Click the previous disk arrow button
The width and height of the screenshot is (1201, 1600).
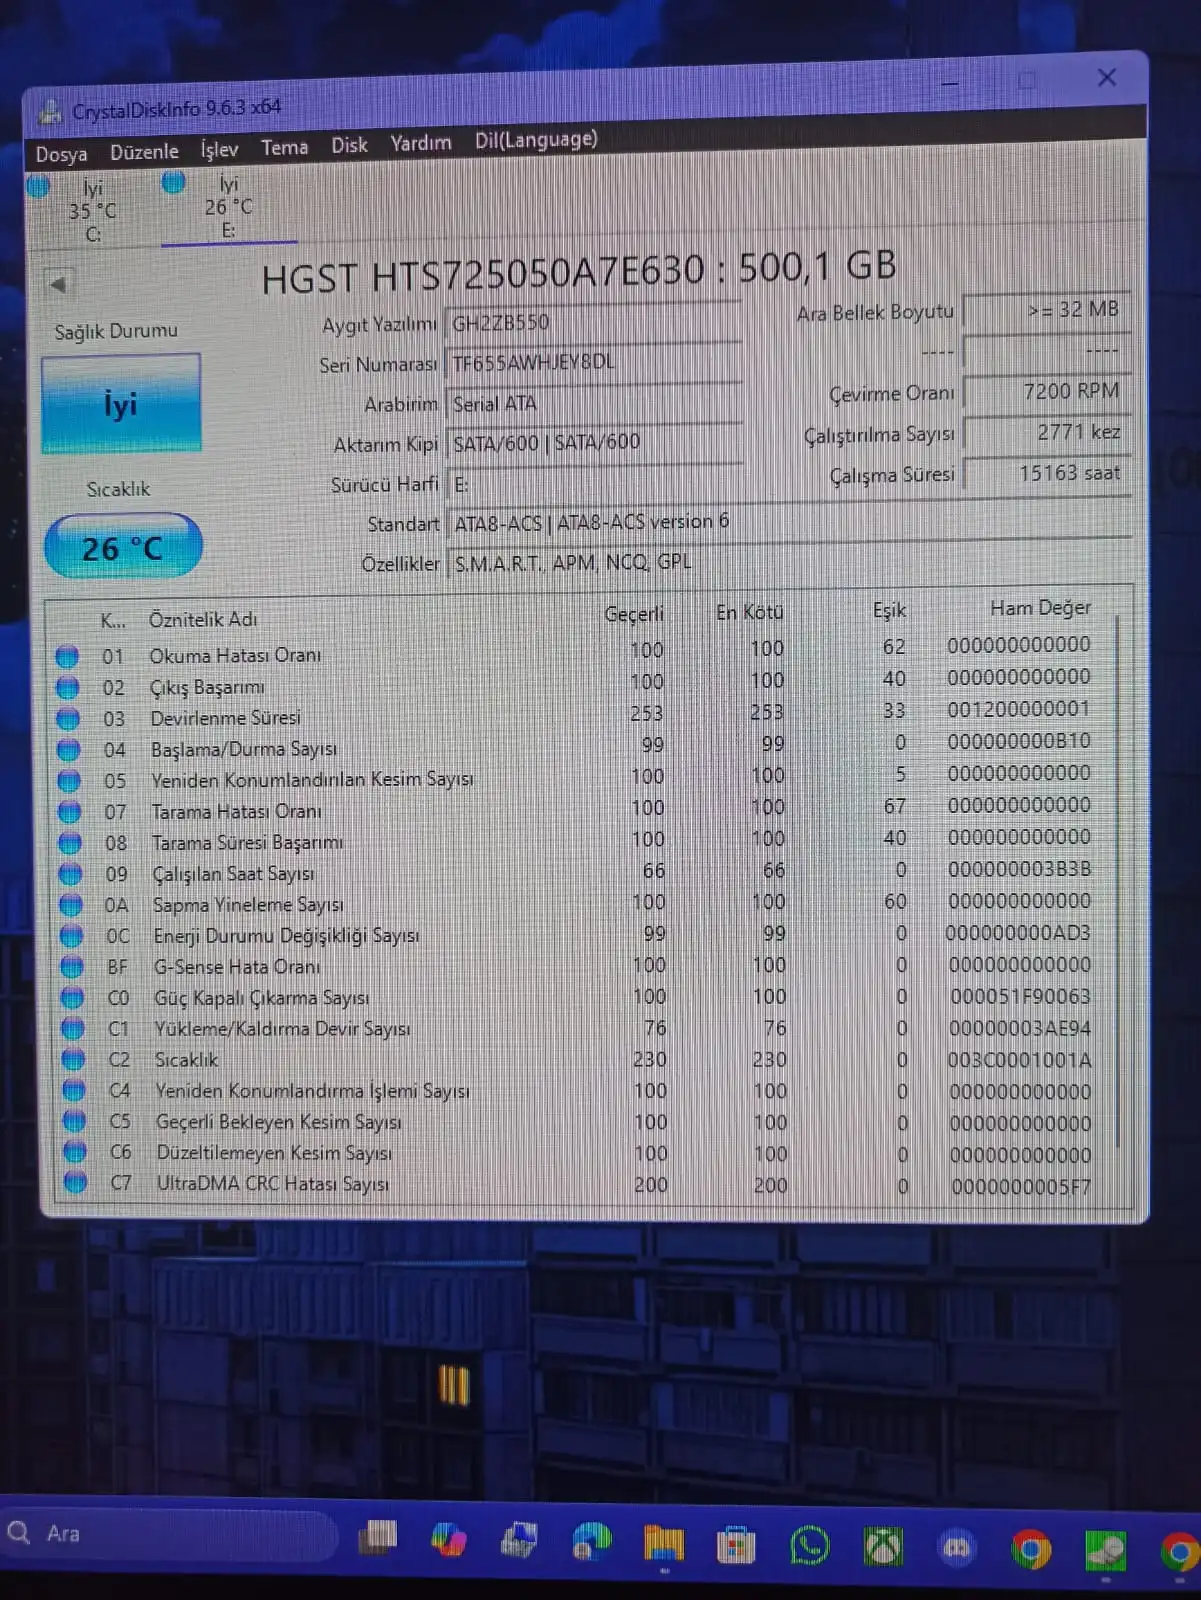pyautogui.click(x=58, y=284)
